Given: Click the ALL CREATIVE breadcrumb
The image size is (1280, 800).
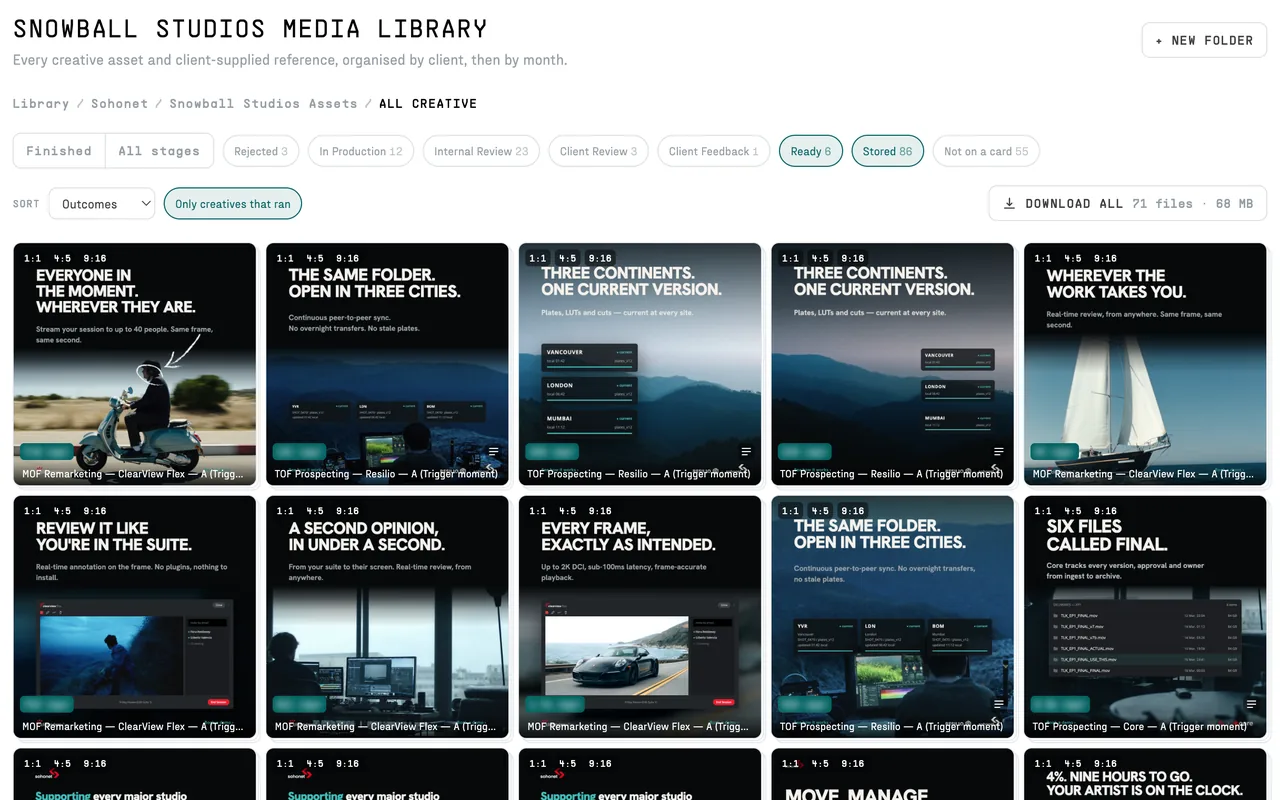Looking at the screenshot, I should point(428,104).
